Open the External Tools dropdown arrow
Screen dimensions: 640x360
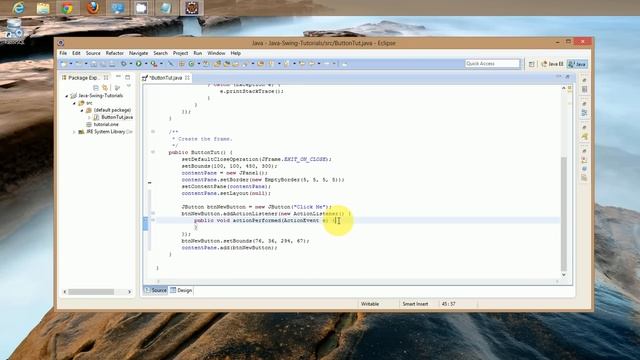[161, 64]
